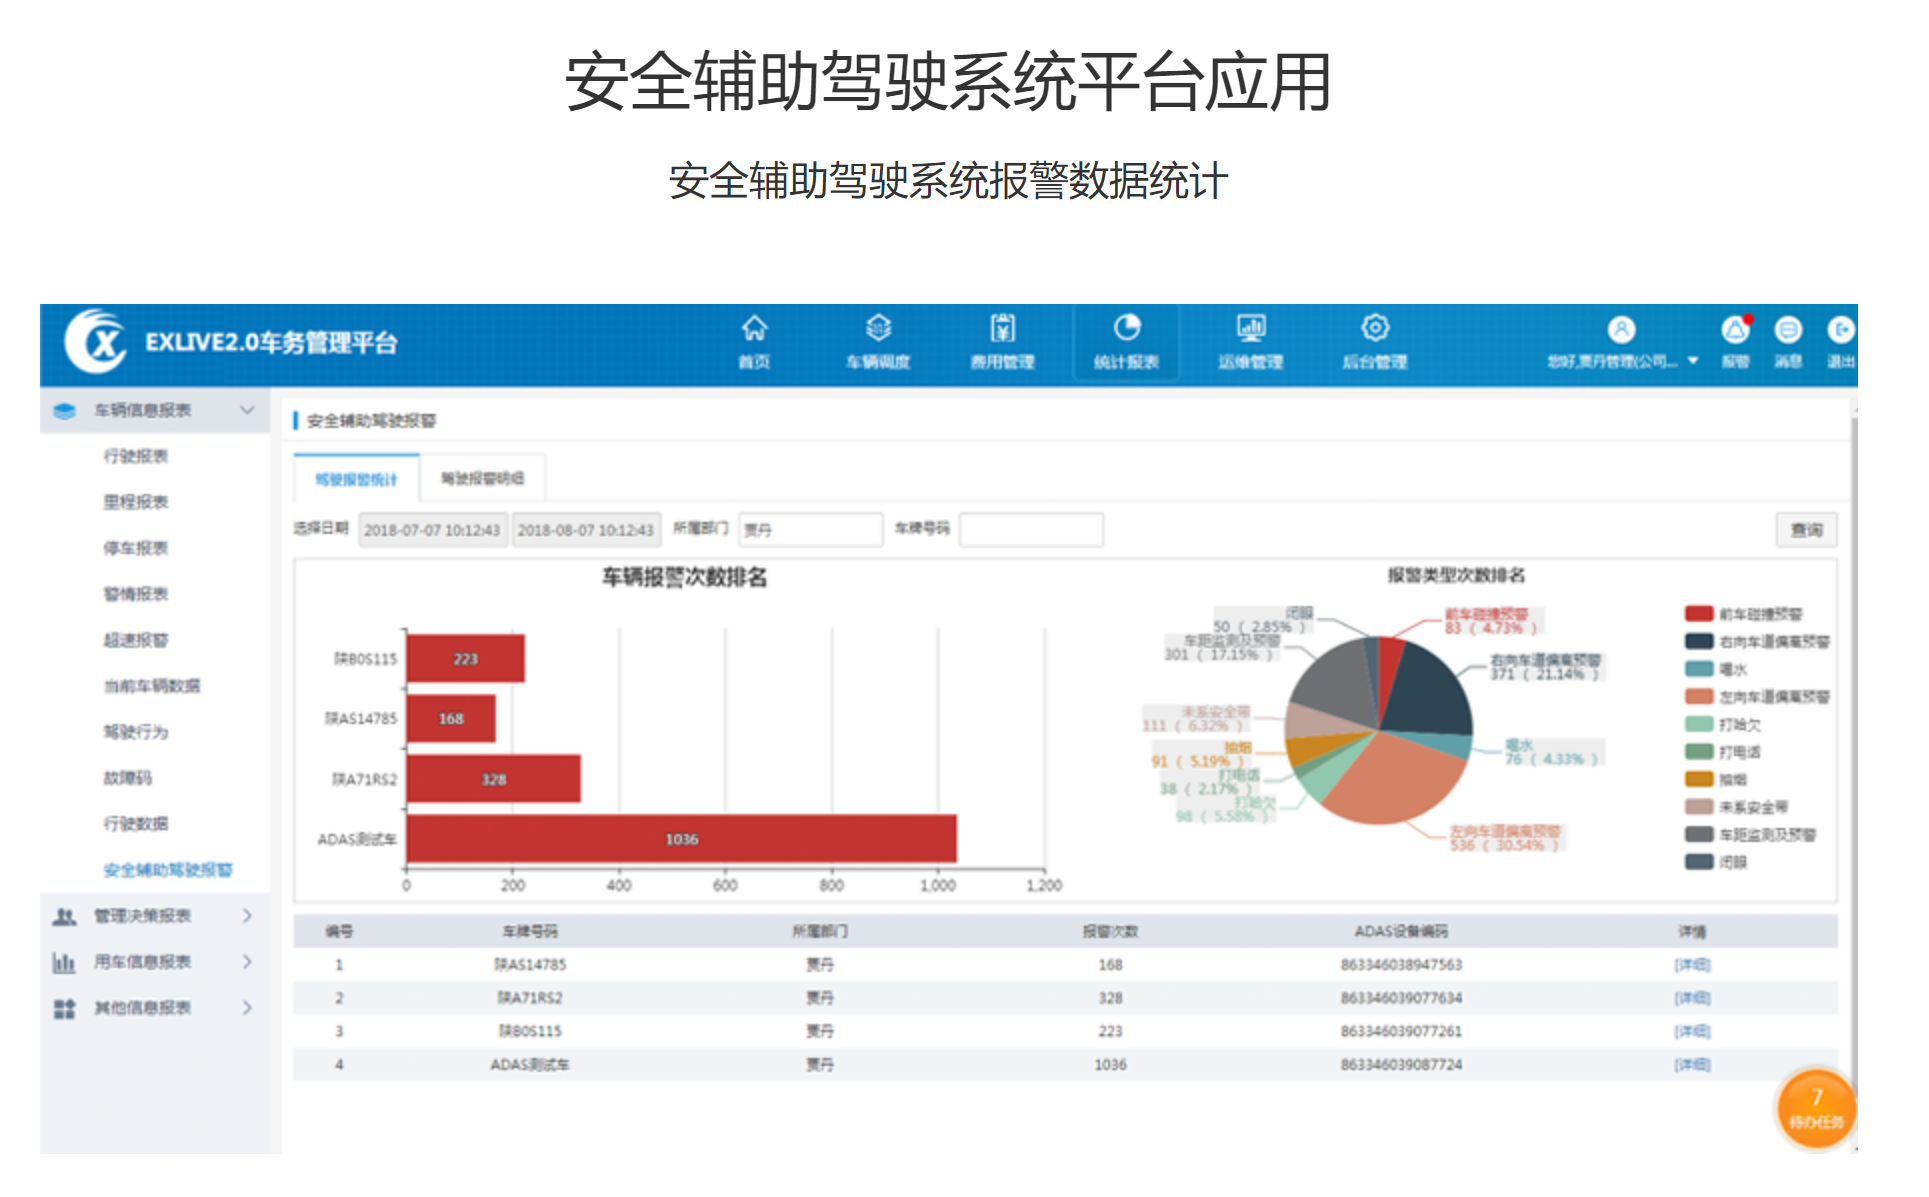Open 详细 link for ADAS测试车 row

pos(1692,1065)
